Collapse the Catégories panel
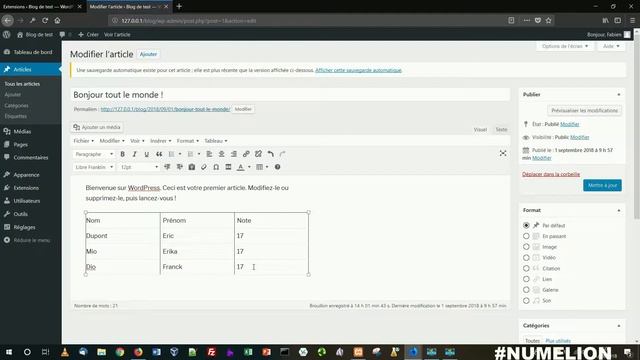Image resolution: width=640 pixels, height=360 pixels. point(619,326)
